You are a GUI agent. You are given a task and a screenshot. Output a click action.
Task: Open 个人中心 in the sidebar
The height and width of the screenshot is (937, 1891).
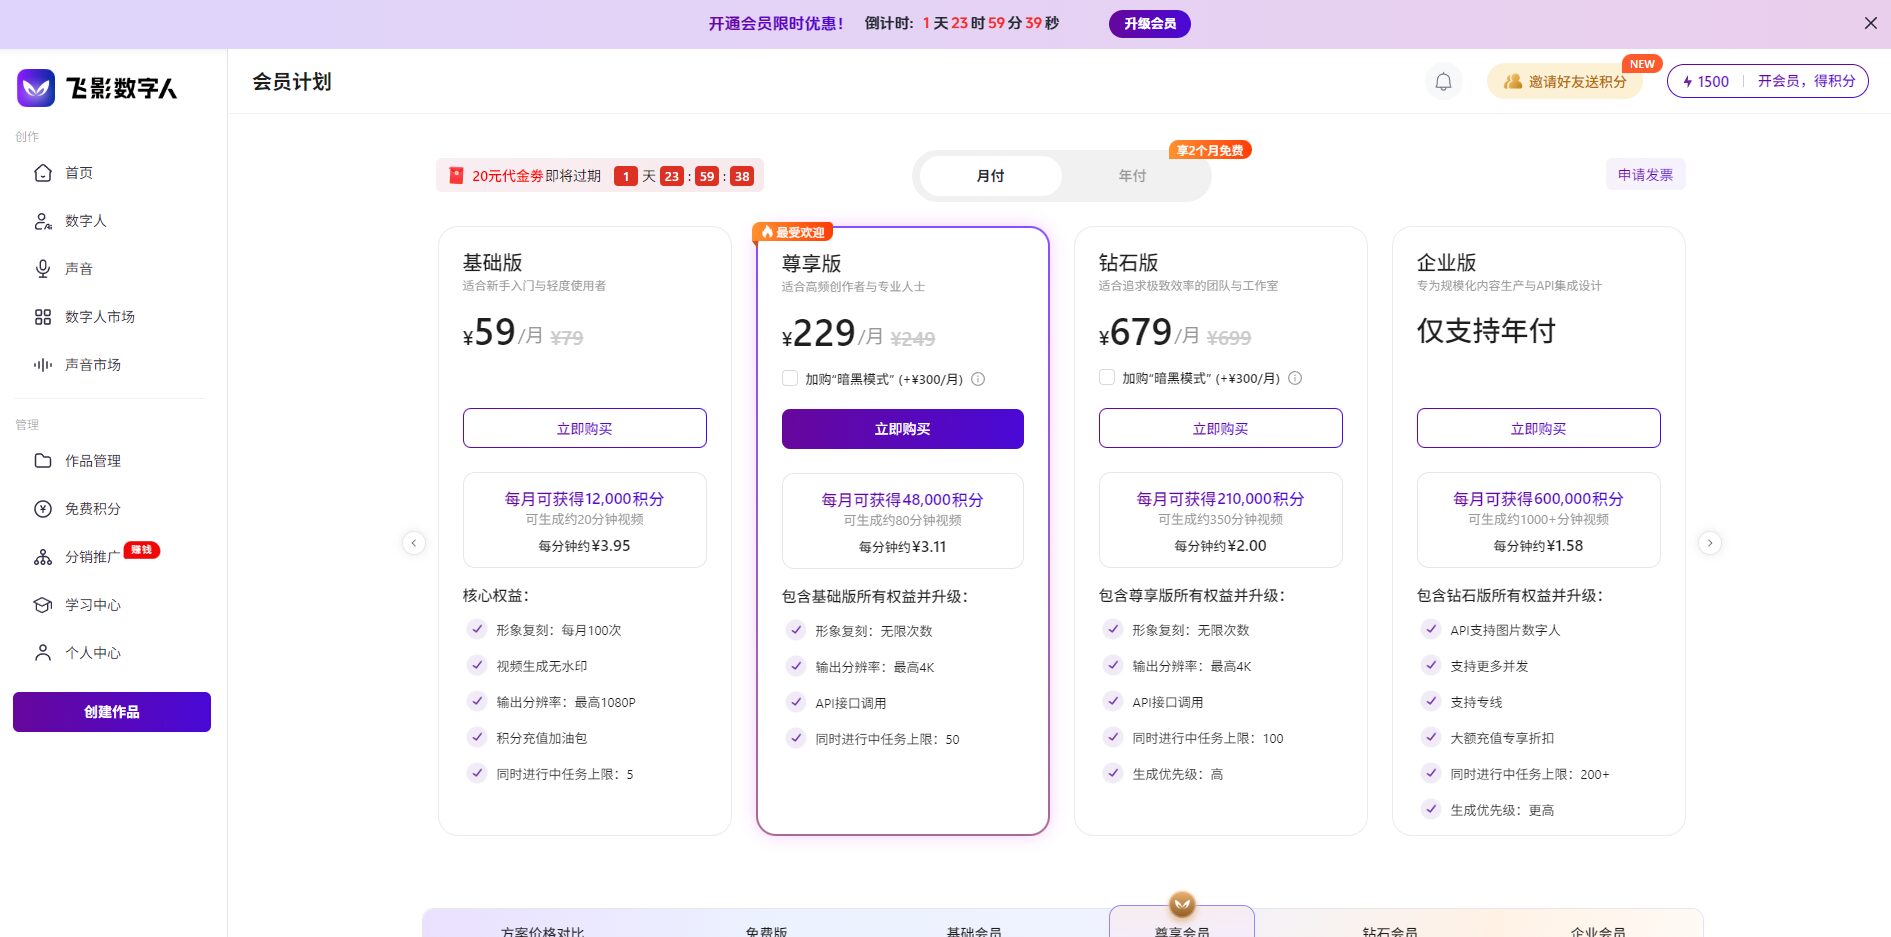pos(92,653)
